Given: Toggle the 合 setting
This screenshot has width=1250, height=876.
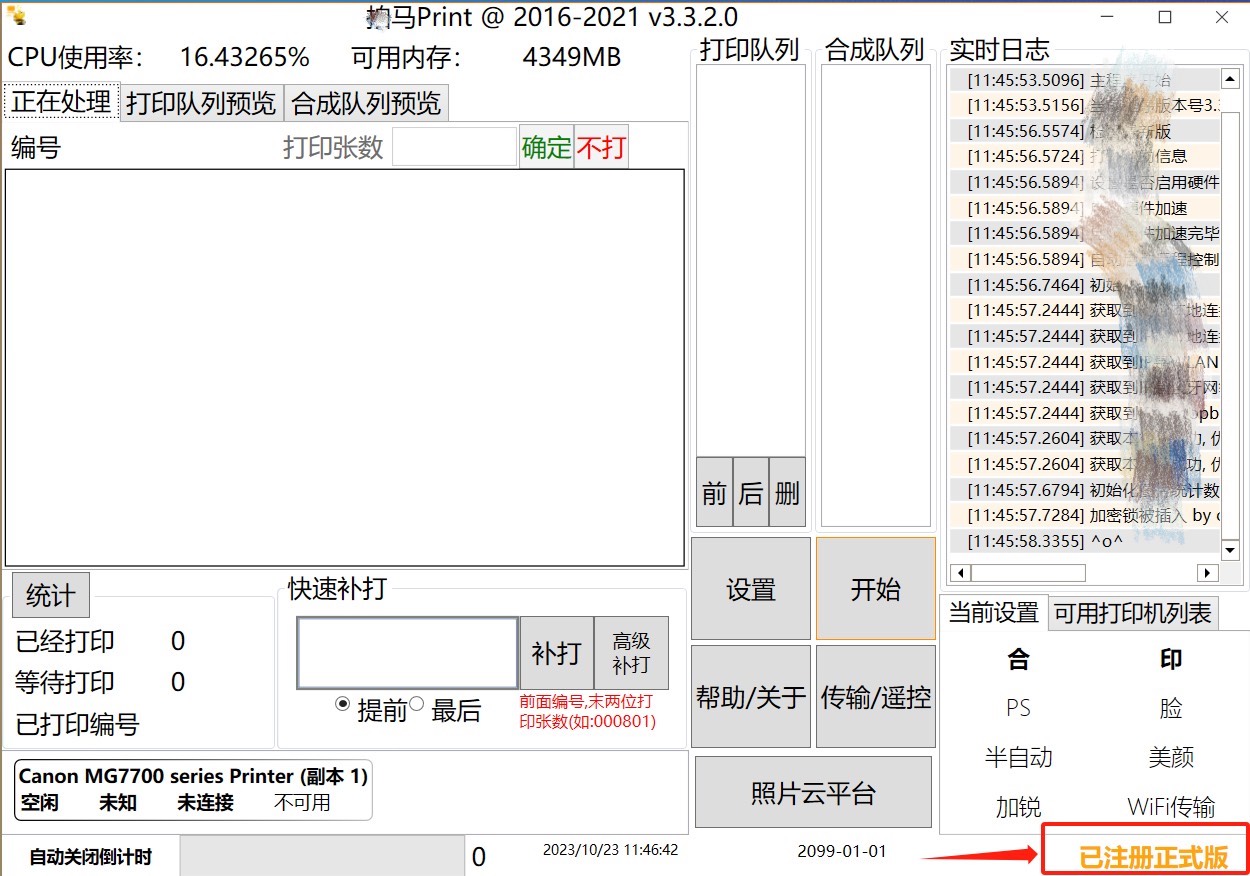Looking at the screenshot, I should [1018, 659].
